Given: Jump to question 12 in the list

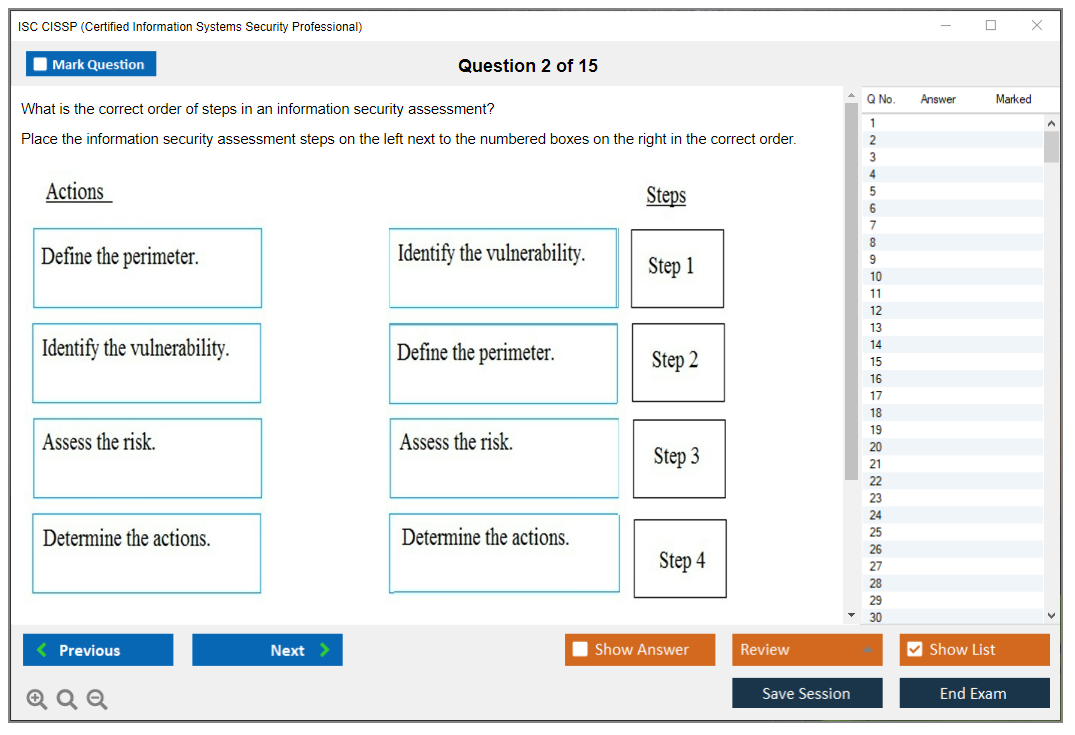Looking at the screenshot, I should [x=876, y=310].
